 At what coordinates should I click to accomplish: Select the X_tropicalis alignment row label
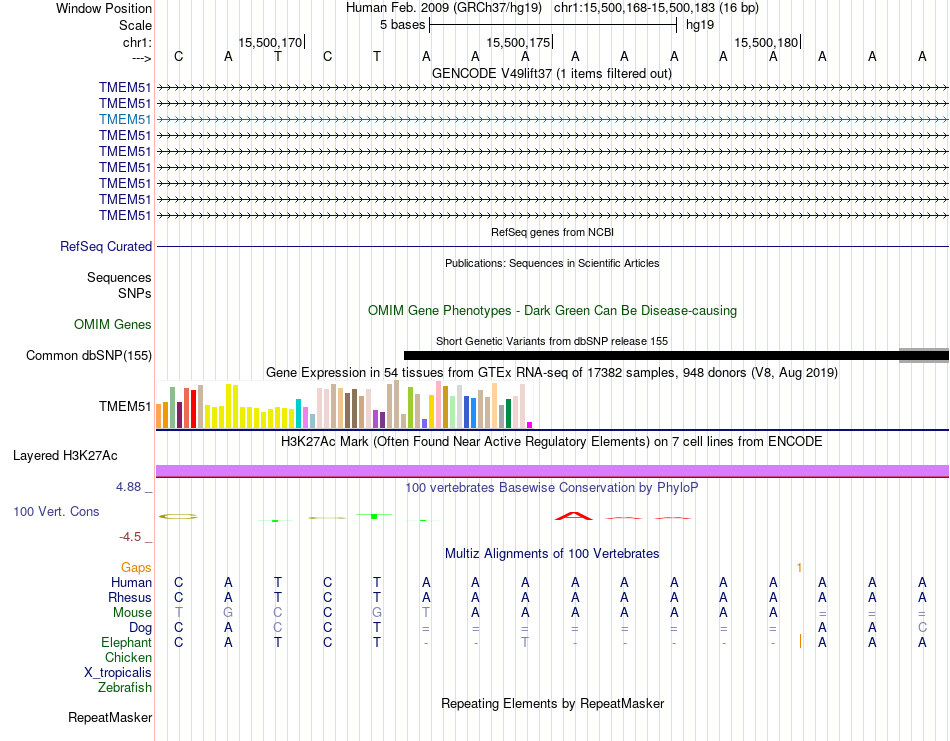pyautogui.click(x=118, y=673)
